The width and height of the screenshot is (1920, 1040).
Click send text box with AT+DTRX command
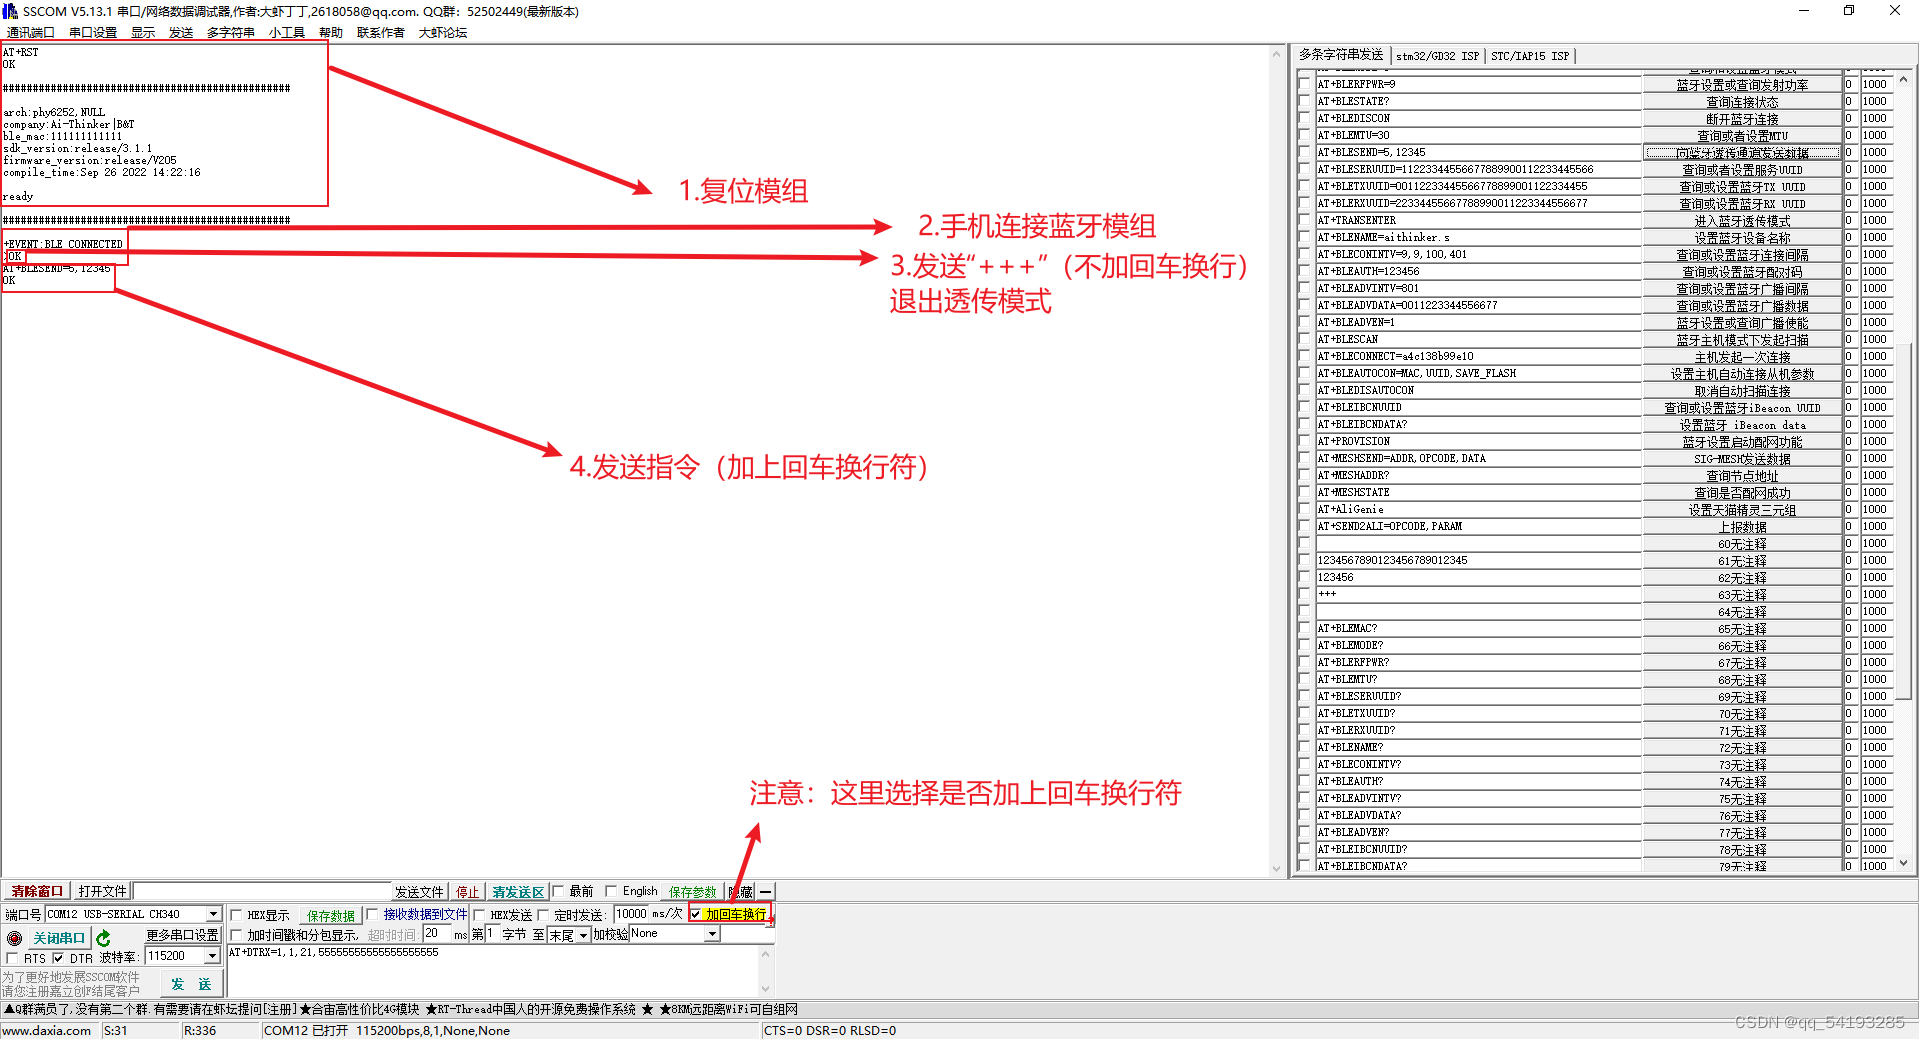[493, 971]
